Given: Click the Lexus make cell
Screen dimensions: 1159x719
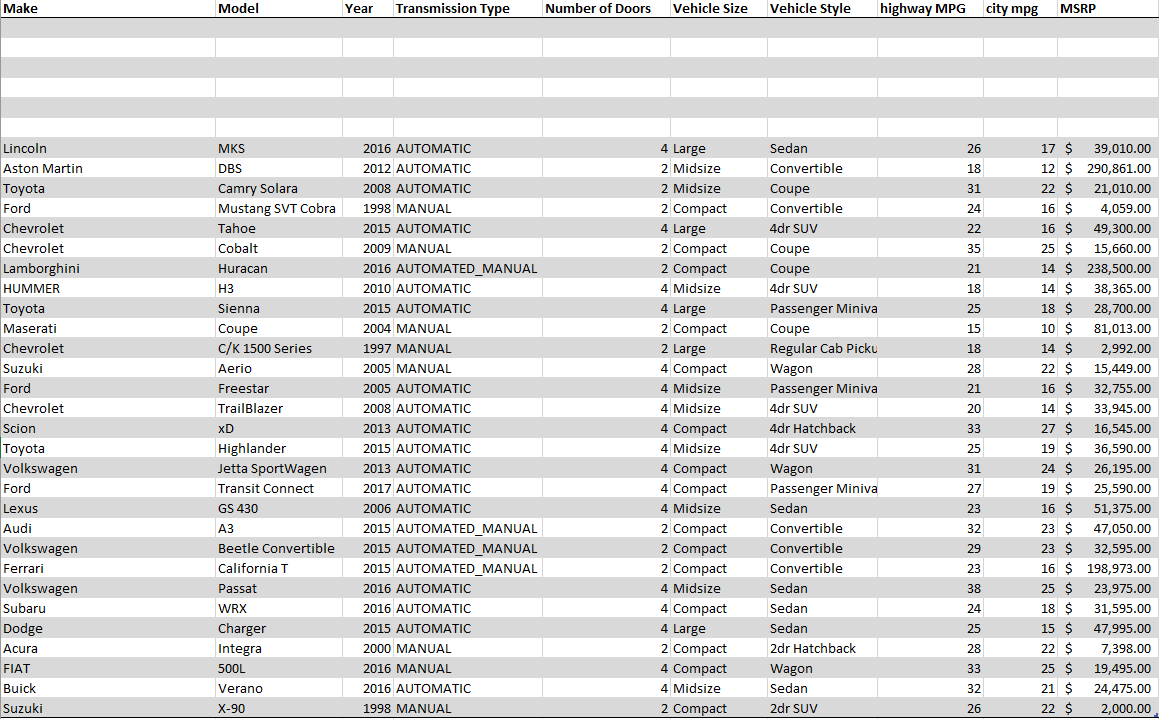Looking at the screenshot, I should click(x=108, y=508).
